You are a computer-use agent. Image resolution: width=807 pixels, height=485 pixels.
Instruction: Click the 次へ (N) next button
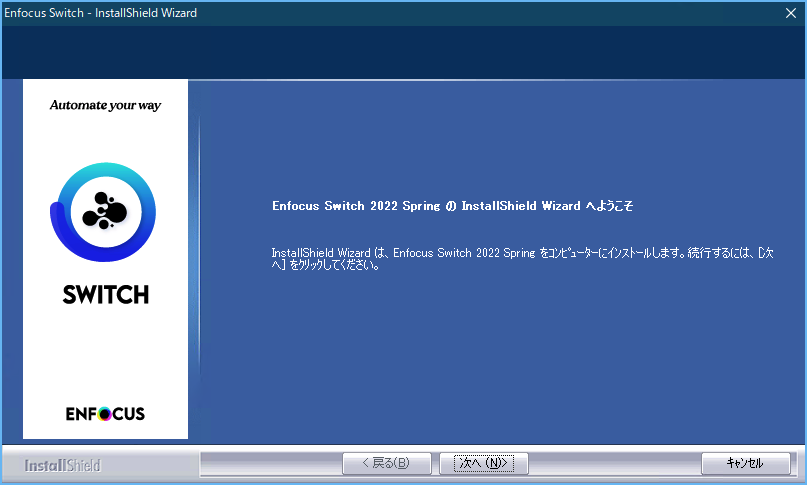(483, 463)
